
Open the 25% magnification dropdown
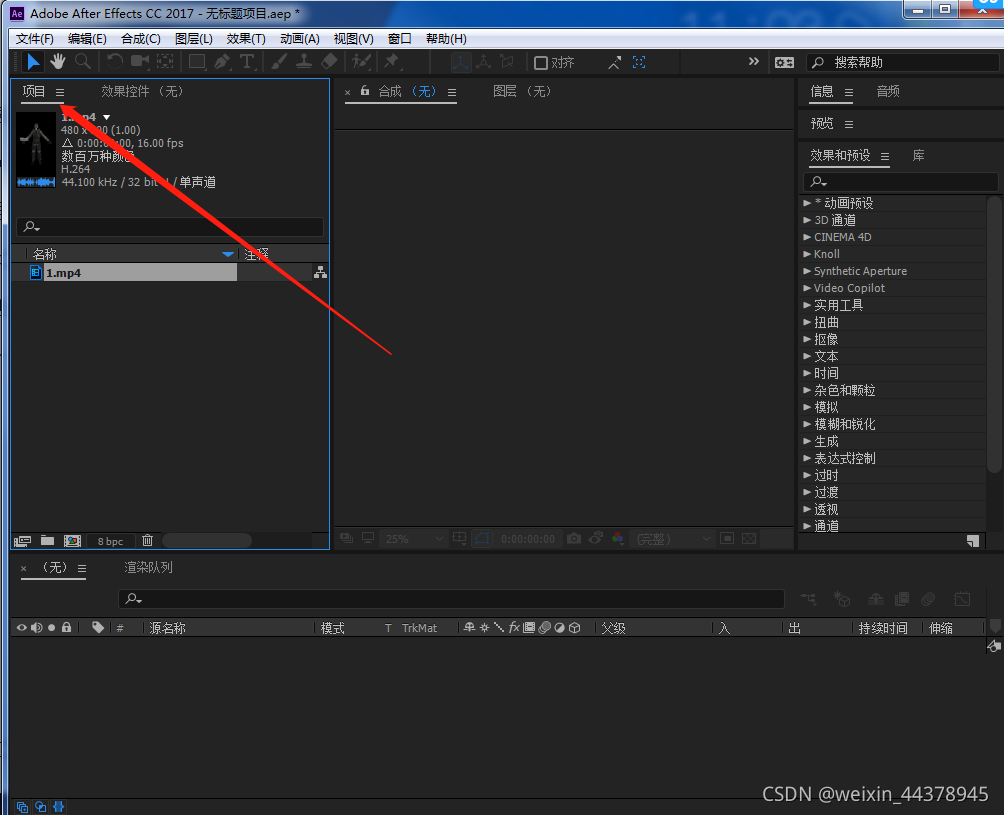pyautogui.click(x=413, y=539)
